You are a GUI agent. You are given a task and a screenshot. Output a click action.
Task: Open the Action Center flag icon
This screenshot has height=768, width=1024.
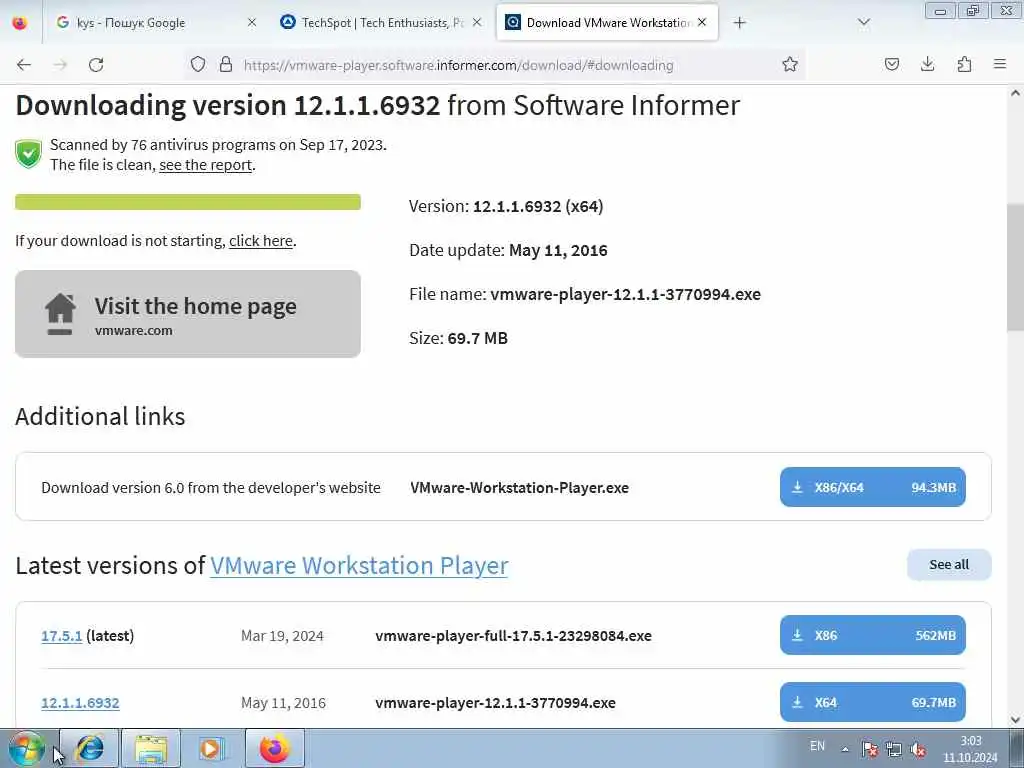pos(869,749)
